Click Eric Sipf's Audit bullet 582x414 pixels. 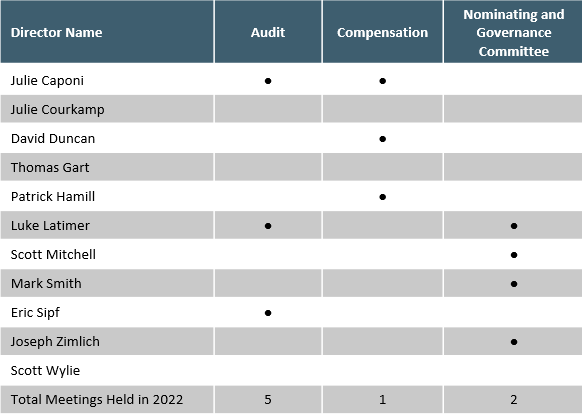[268, 313]
